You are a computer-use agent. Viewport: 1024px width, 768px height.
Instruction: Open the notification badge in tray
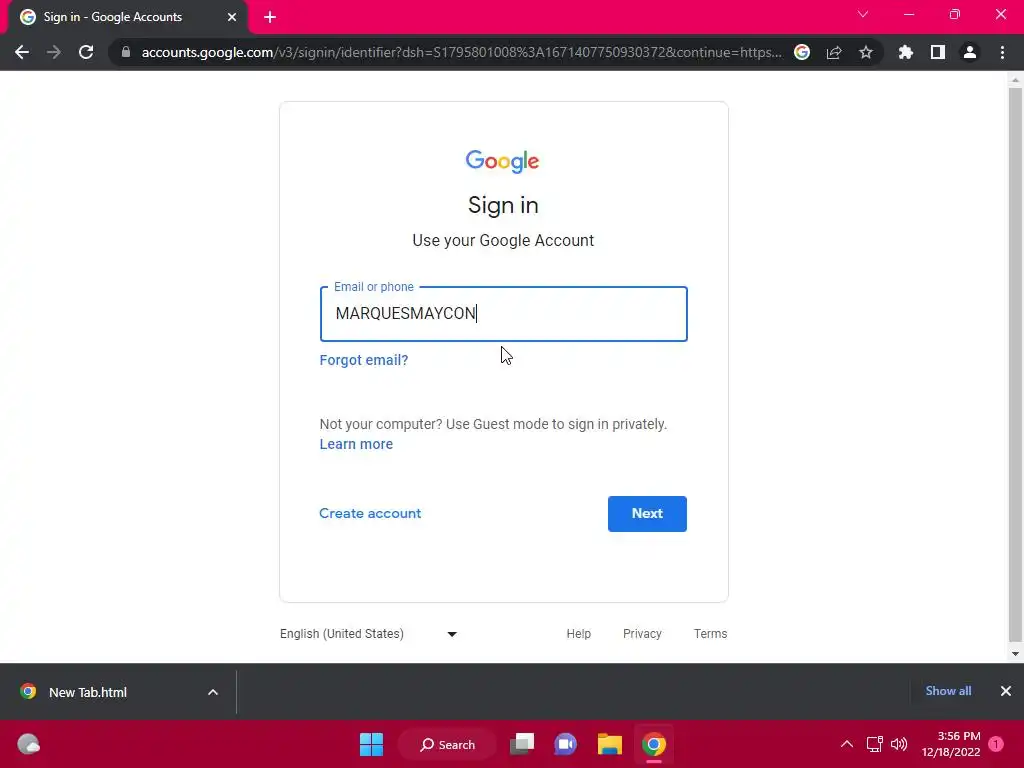pyautogui.click(x=996, y=744)
